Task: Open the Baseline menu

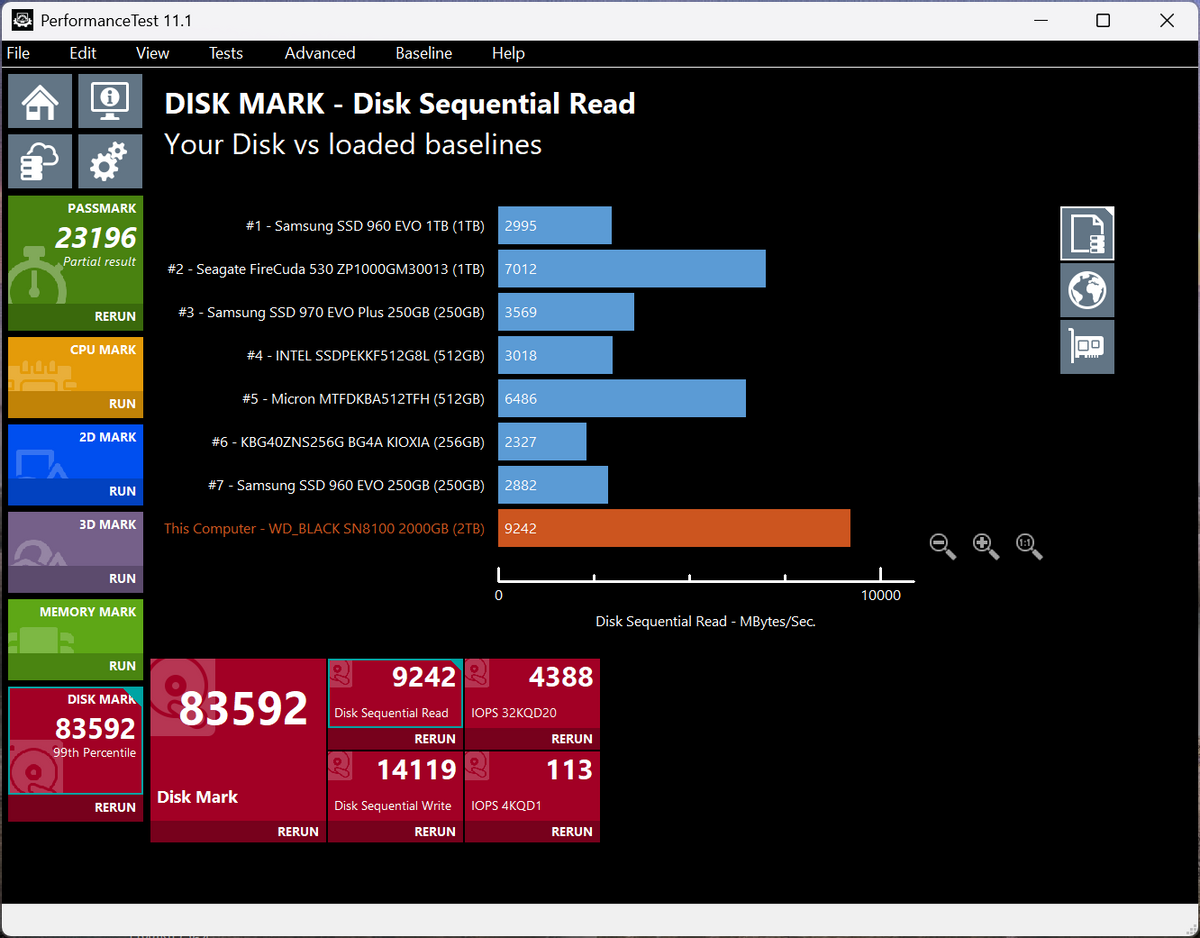Action: (x=424, y=53)
